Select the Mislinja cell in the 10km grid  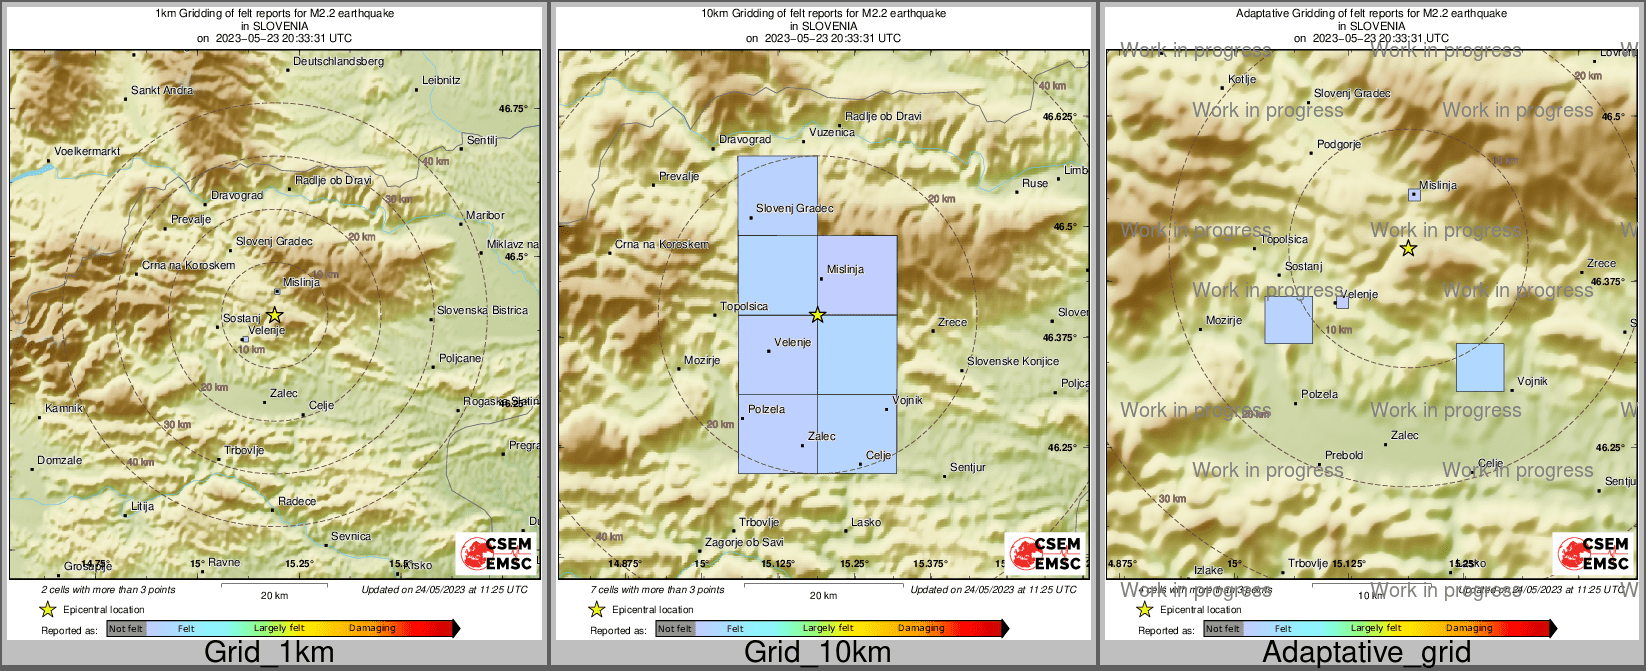pos(857,275)
